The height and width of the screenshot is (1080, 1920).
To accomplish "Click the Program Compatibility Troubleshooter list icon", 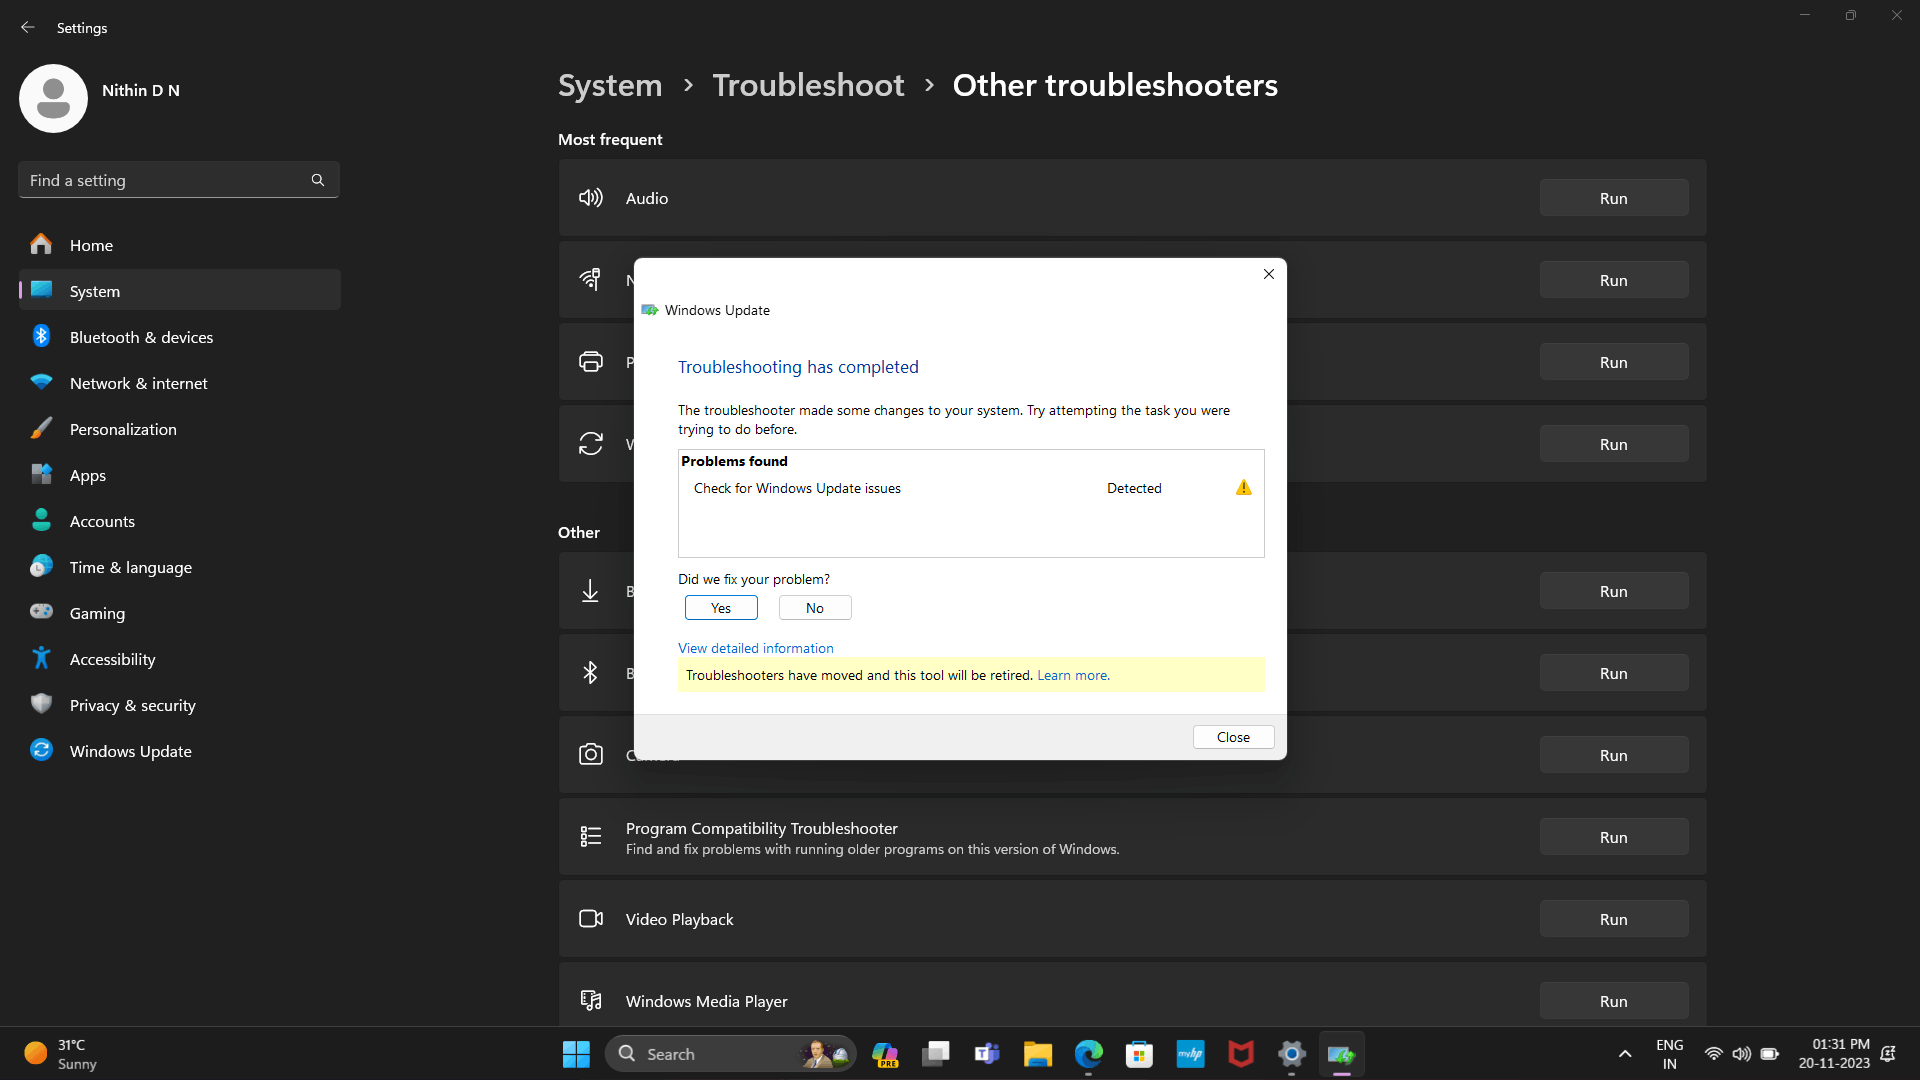I will coord(590,837).
